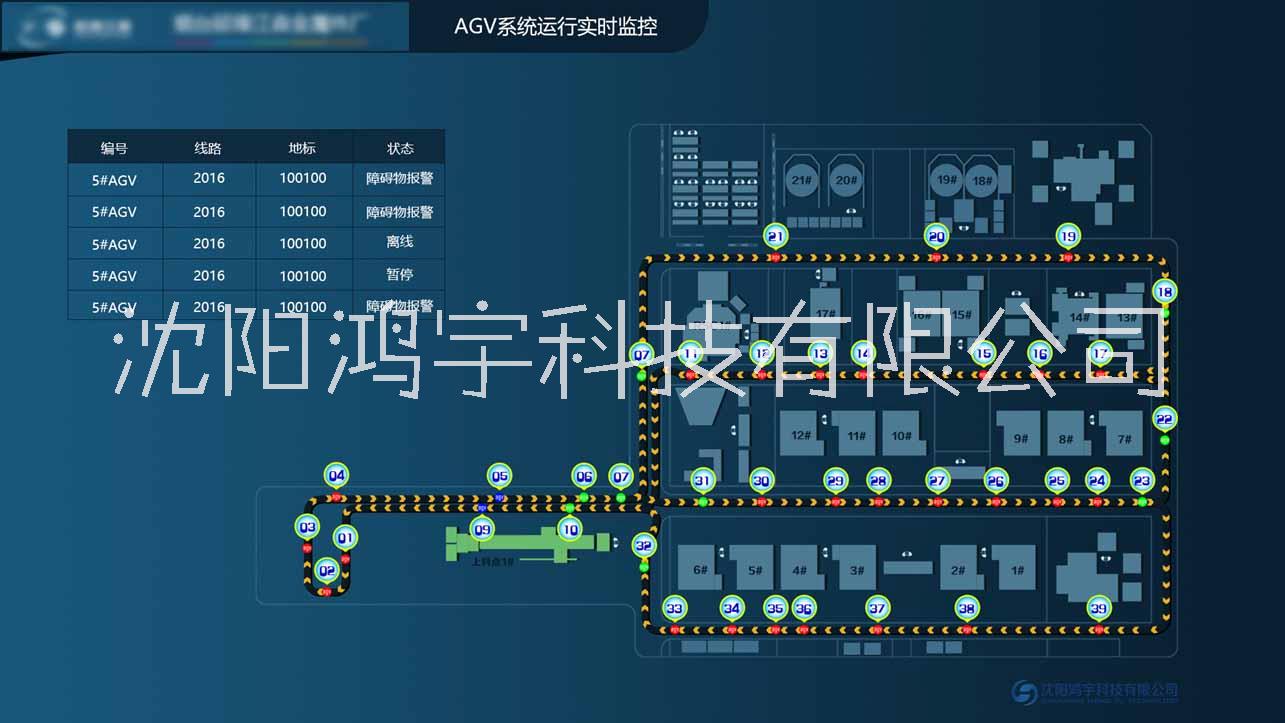
Task: Open station marker 28
Action: [878, 480]
